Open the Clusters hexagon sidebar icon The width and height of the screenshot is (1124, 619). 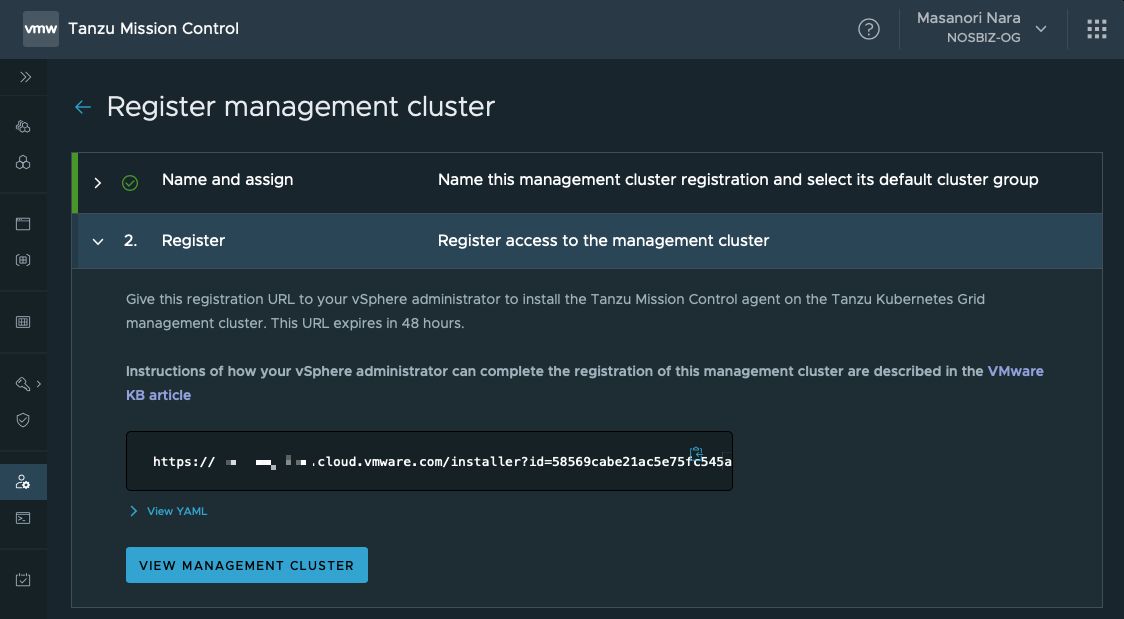coord(23,163)
